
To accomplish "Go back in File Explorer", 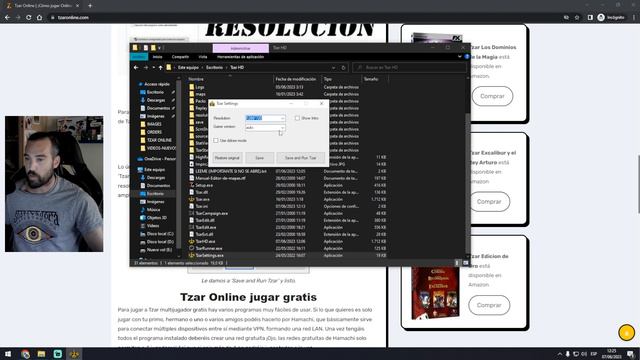I will [x=136, y=68].
